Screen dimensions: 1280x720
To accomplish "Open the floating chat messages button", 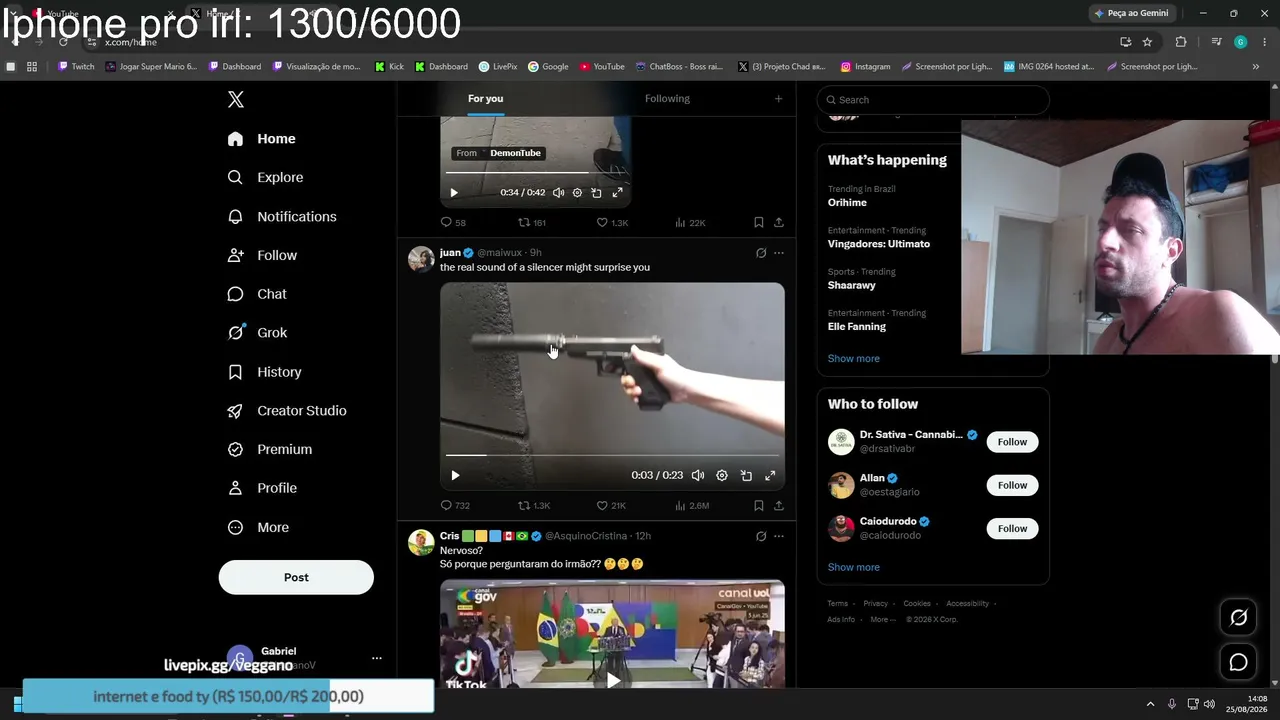I will tap(1238, 662).
